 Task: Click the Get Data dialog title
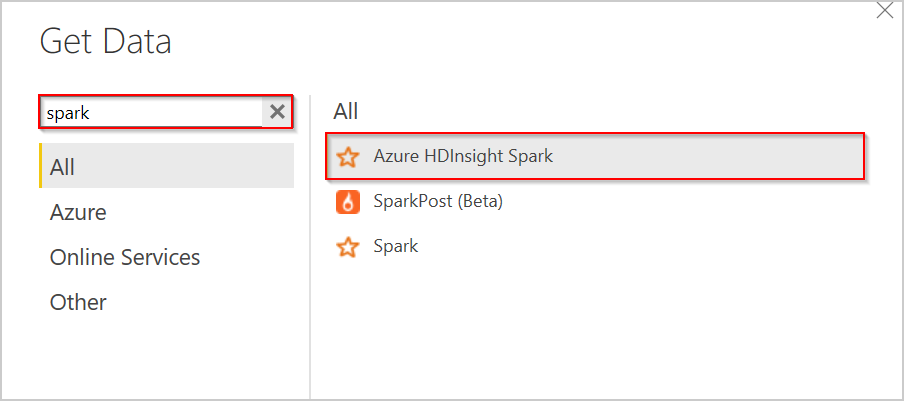[x=105, y=42]
